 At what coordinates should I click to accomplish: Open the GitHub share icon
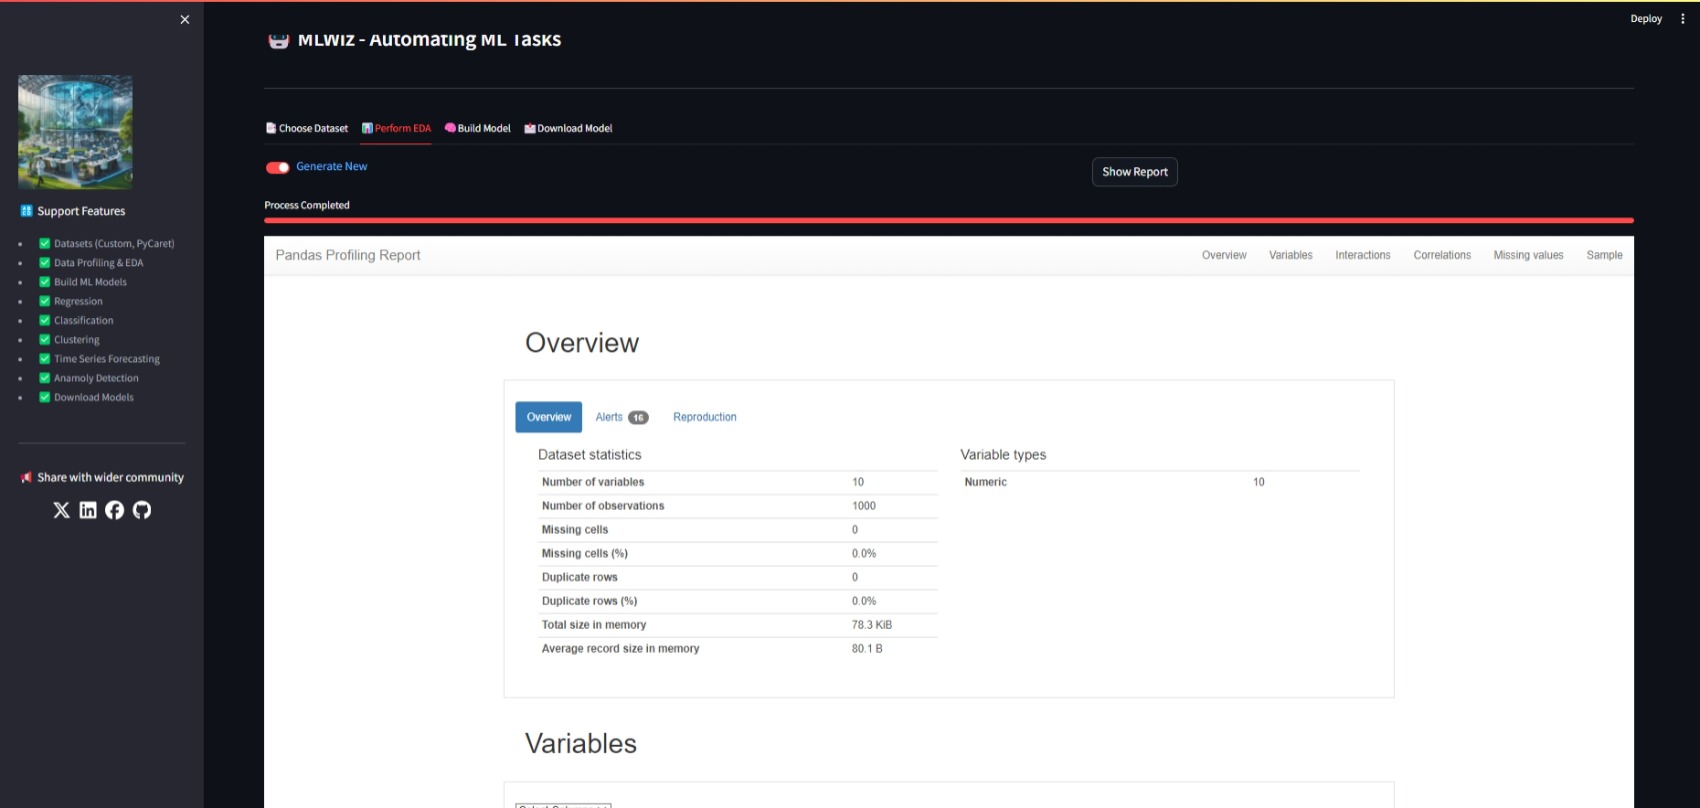click(142, 510)
